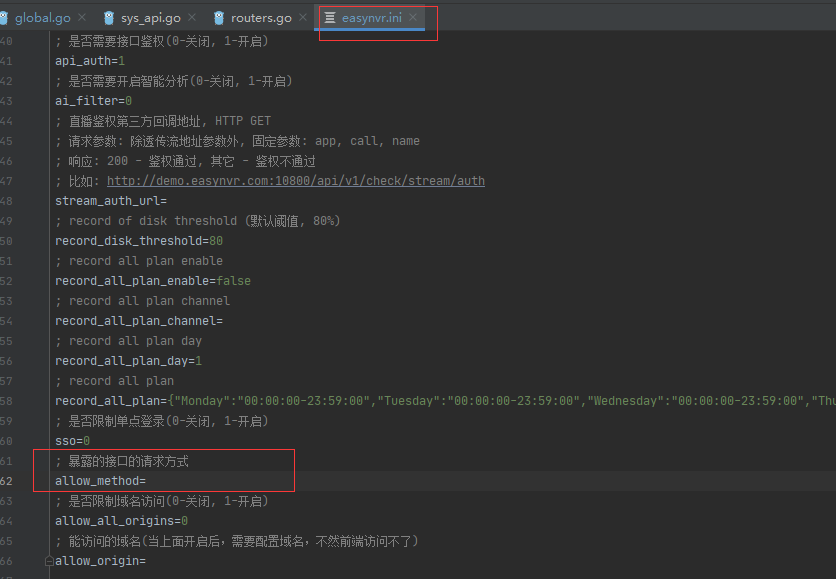Click the allow_origin= line

point(100,561)
